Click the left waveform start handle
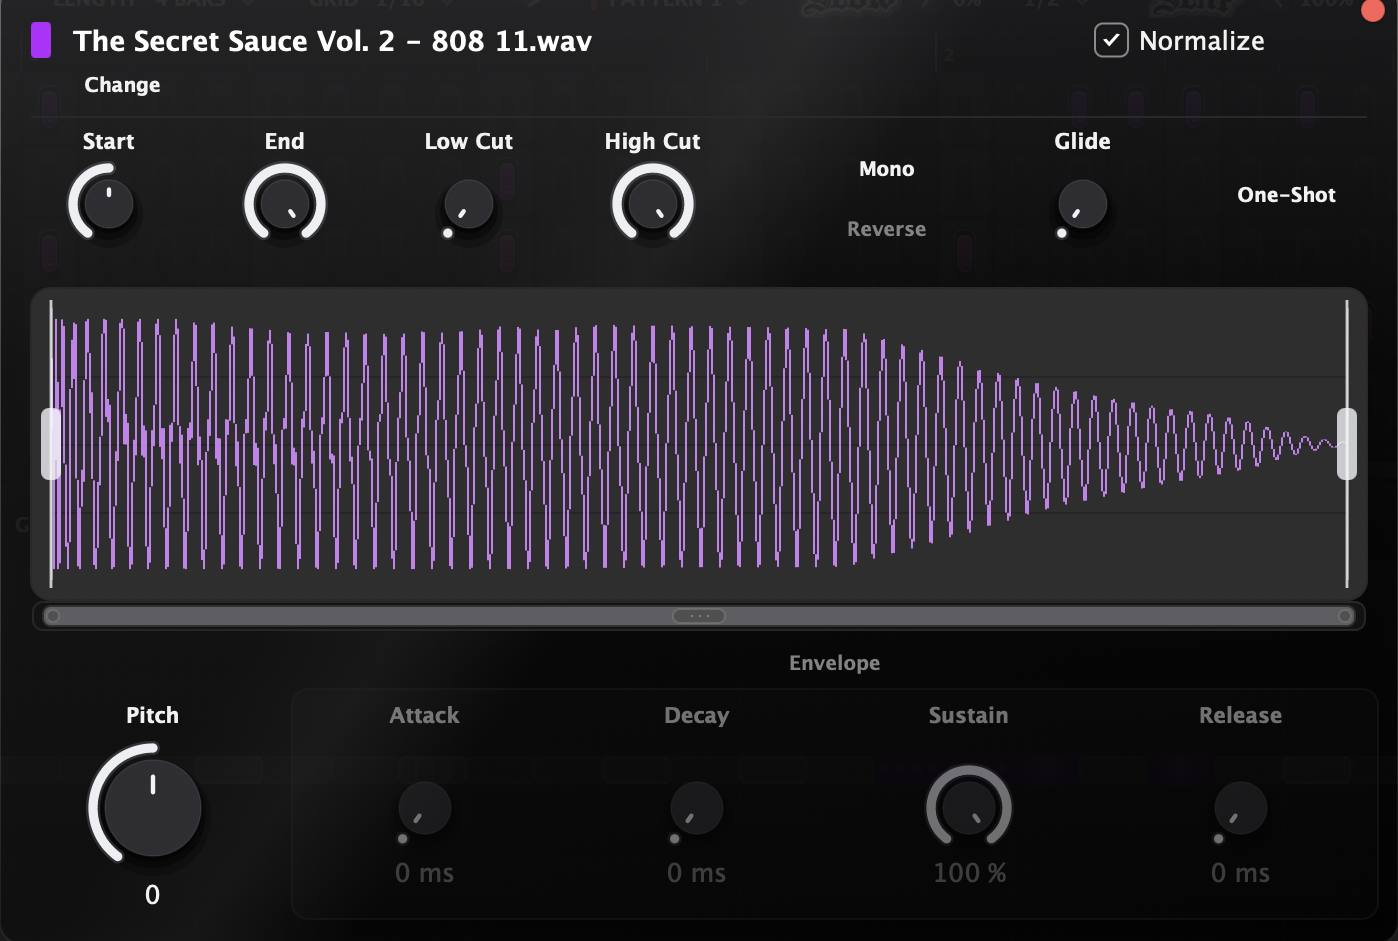Image resolution: width=1398 pixels, height=941 pixels. click(51, 444)
